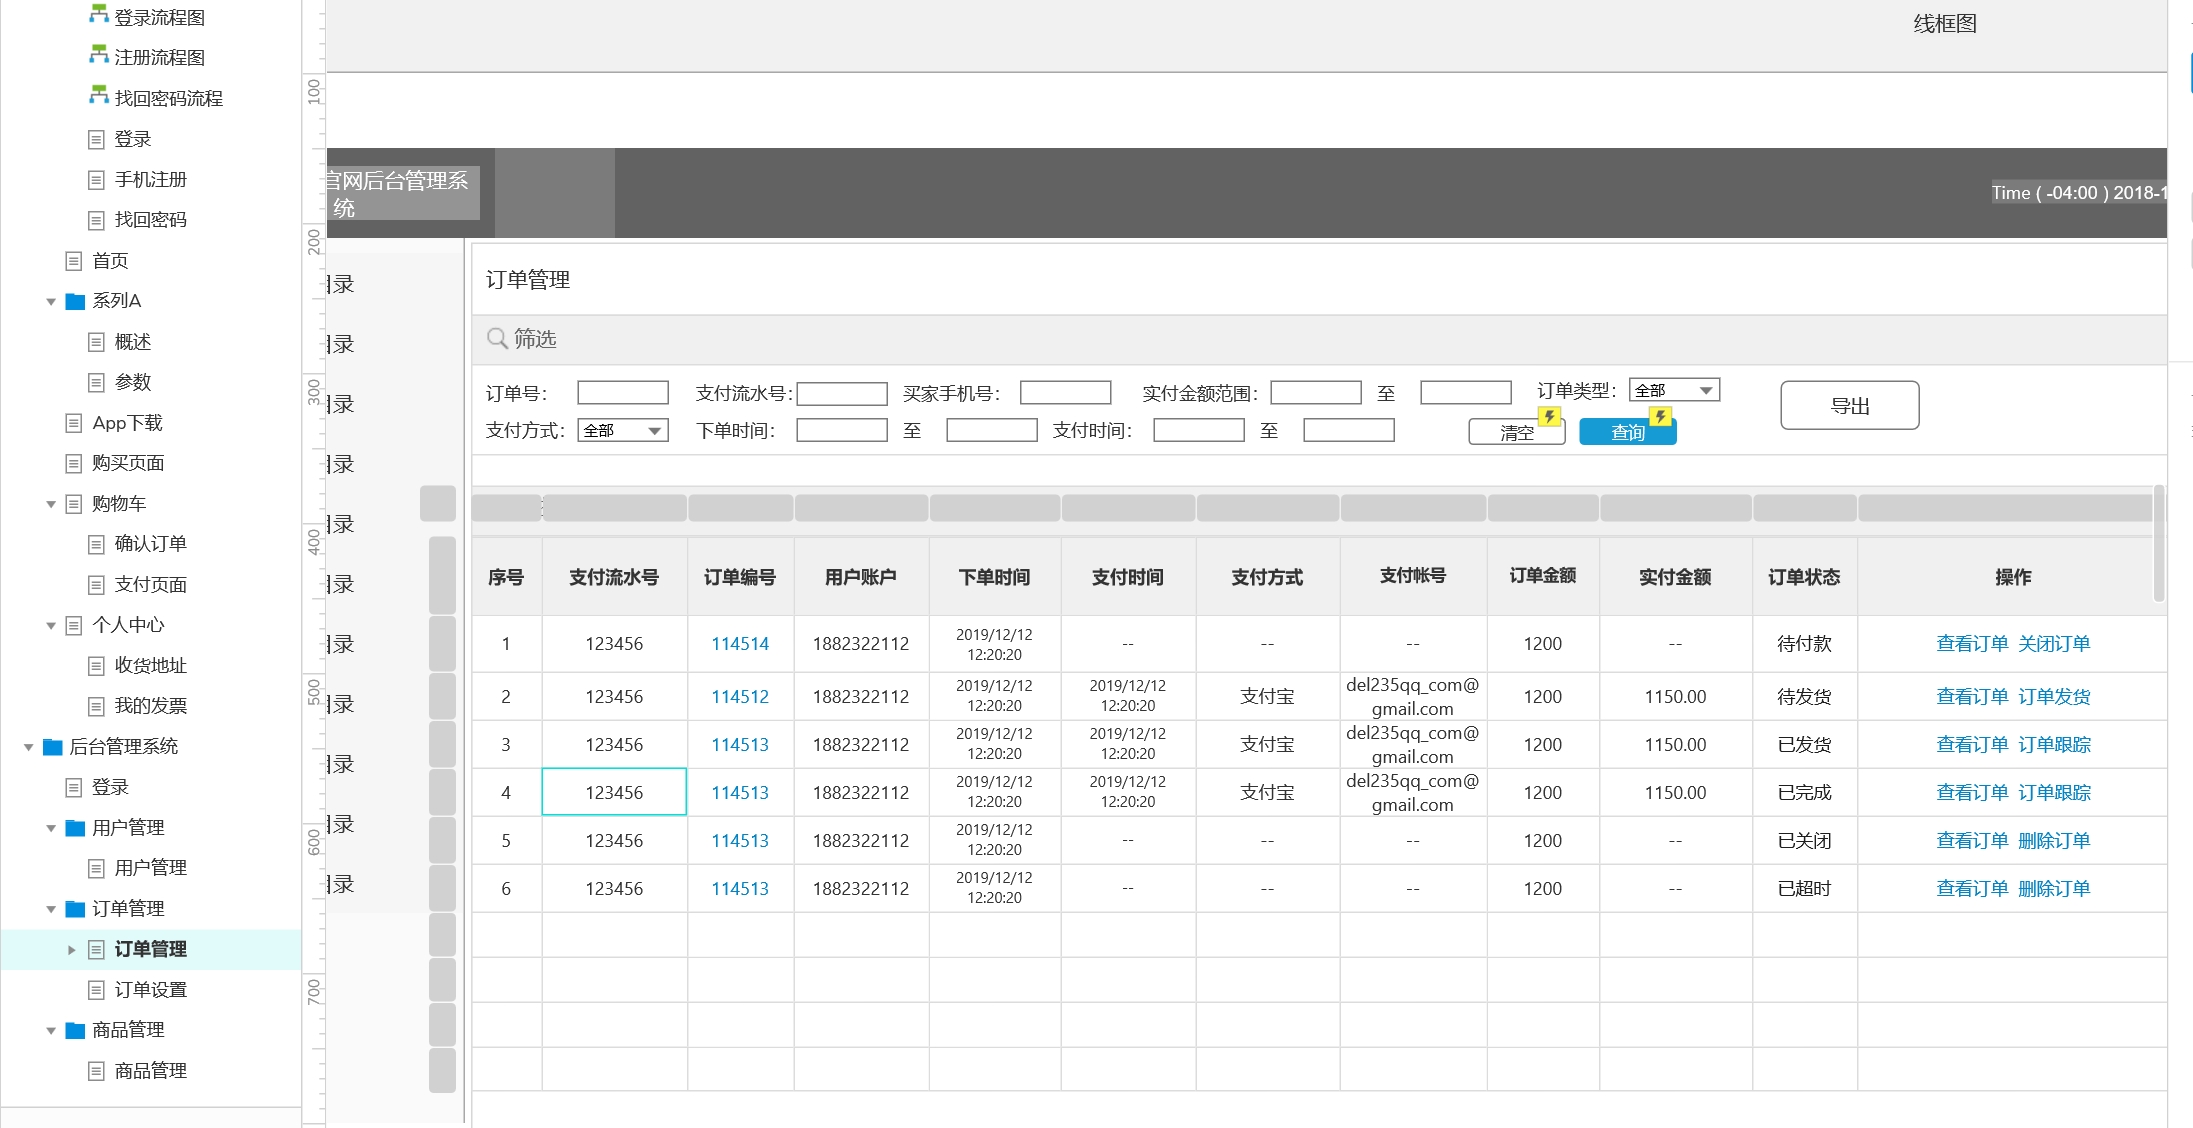This screenshot has width=2193, height=1128.
Task: Open order number 114512 link
Action: 740,697
